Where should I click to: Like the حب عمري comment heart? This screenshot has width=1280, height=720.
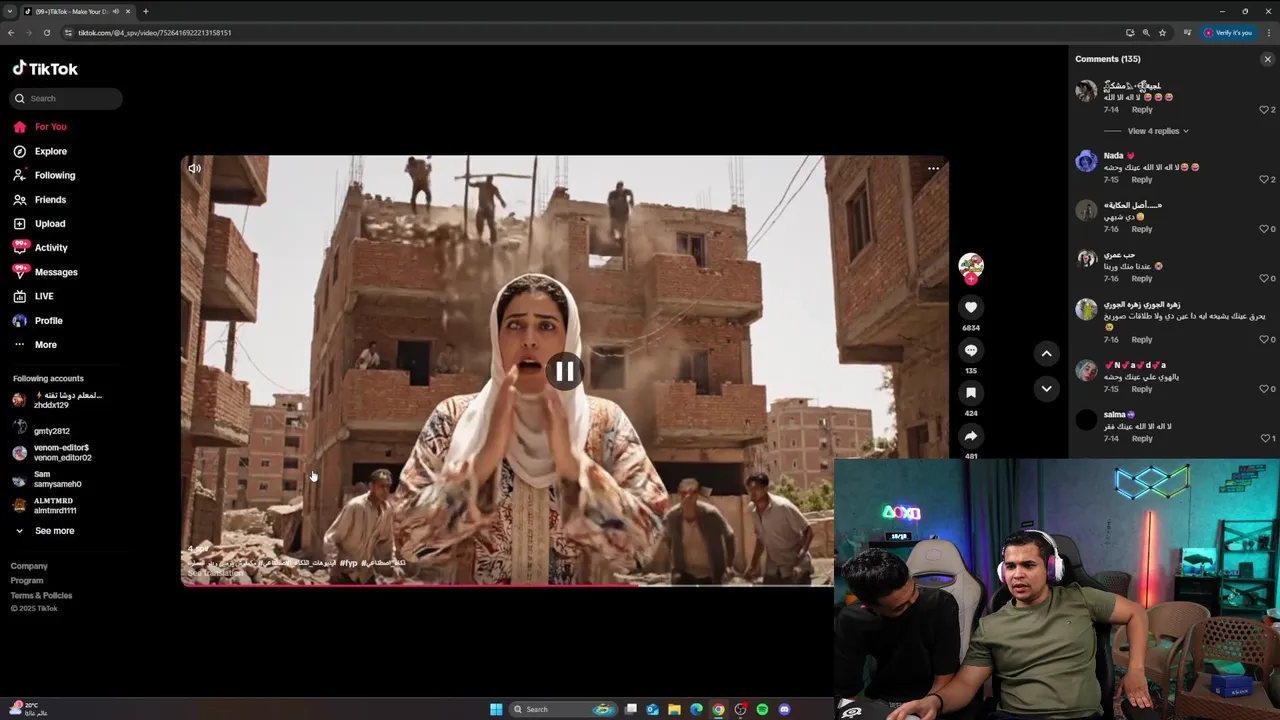pos(1264,279)
